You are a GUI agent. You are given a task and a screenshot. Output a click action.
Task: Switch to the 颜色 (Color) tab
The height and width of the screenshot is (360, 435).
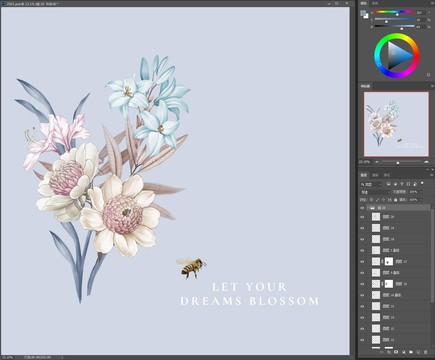(364, 3)
